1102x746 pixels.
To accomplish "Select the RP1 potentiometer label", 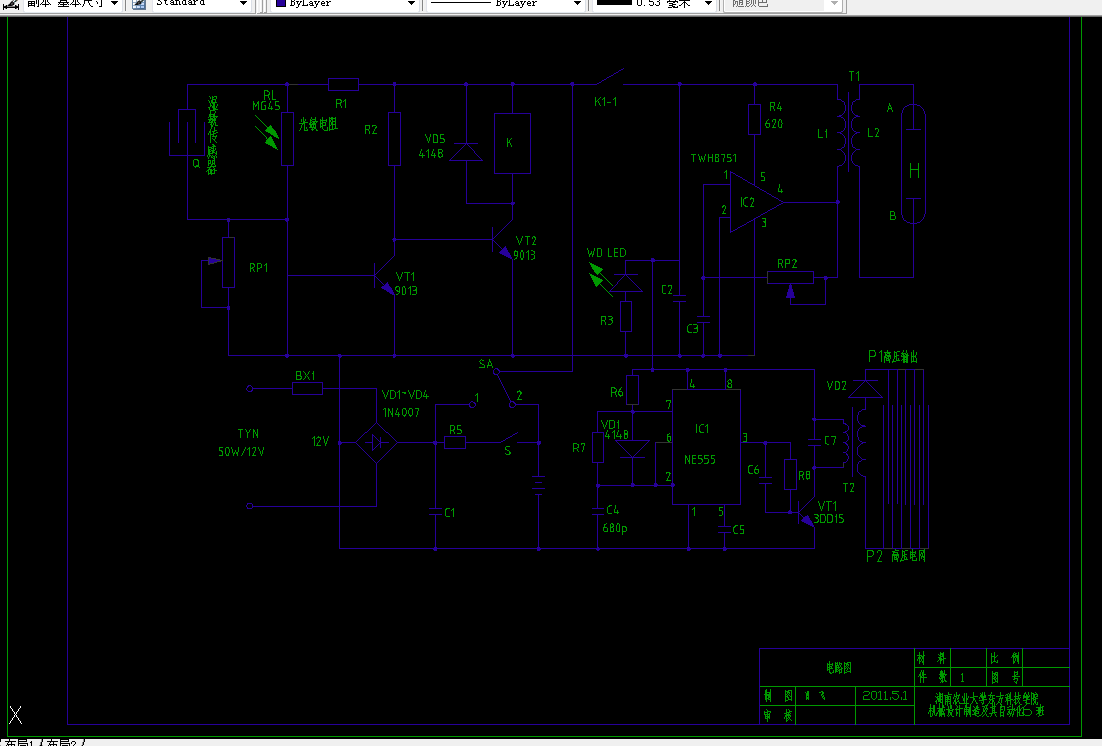I will point(259,268).
